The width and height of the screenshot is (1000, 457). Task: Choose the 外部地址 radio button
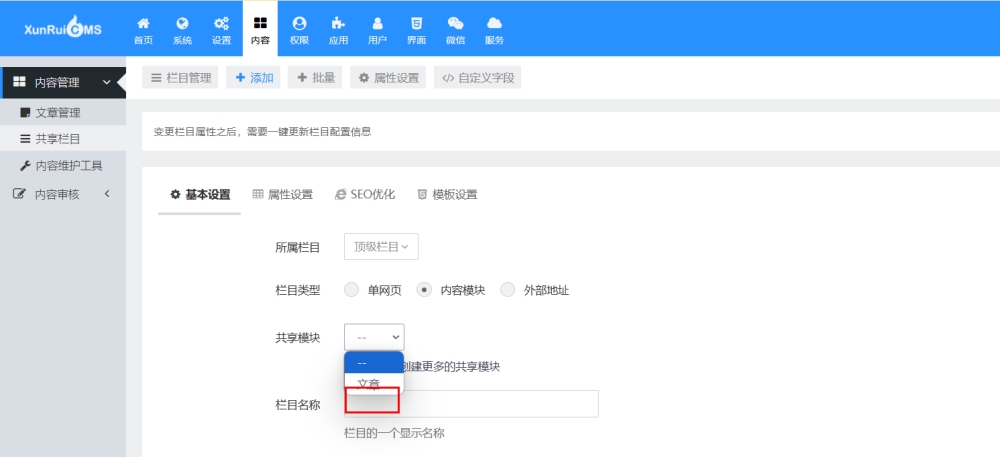(508, 290)
